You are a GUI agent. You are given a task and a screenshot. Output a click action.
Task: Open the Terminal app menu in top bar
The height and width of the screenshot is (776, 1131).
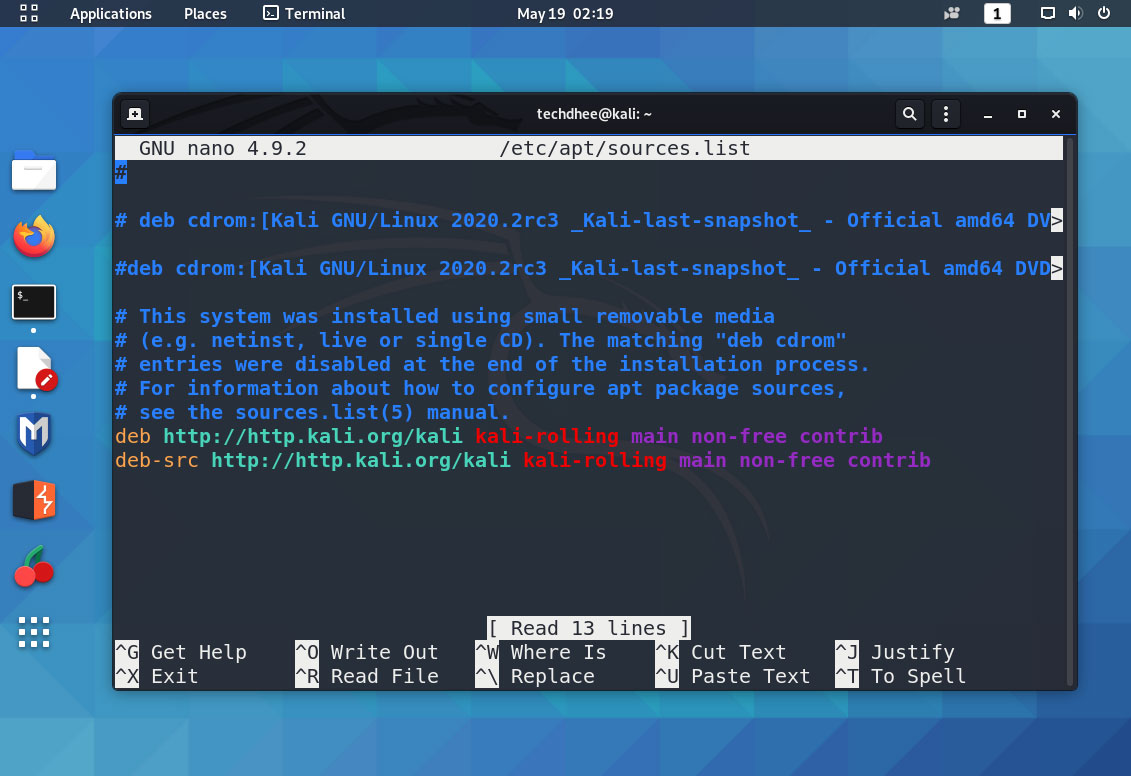tap(304, 14)
